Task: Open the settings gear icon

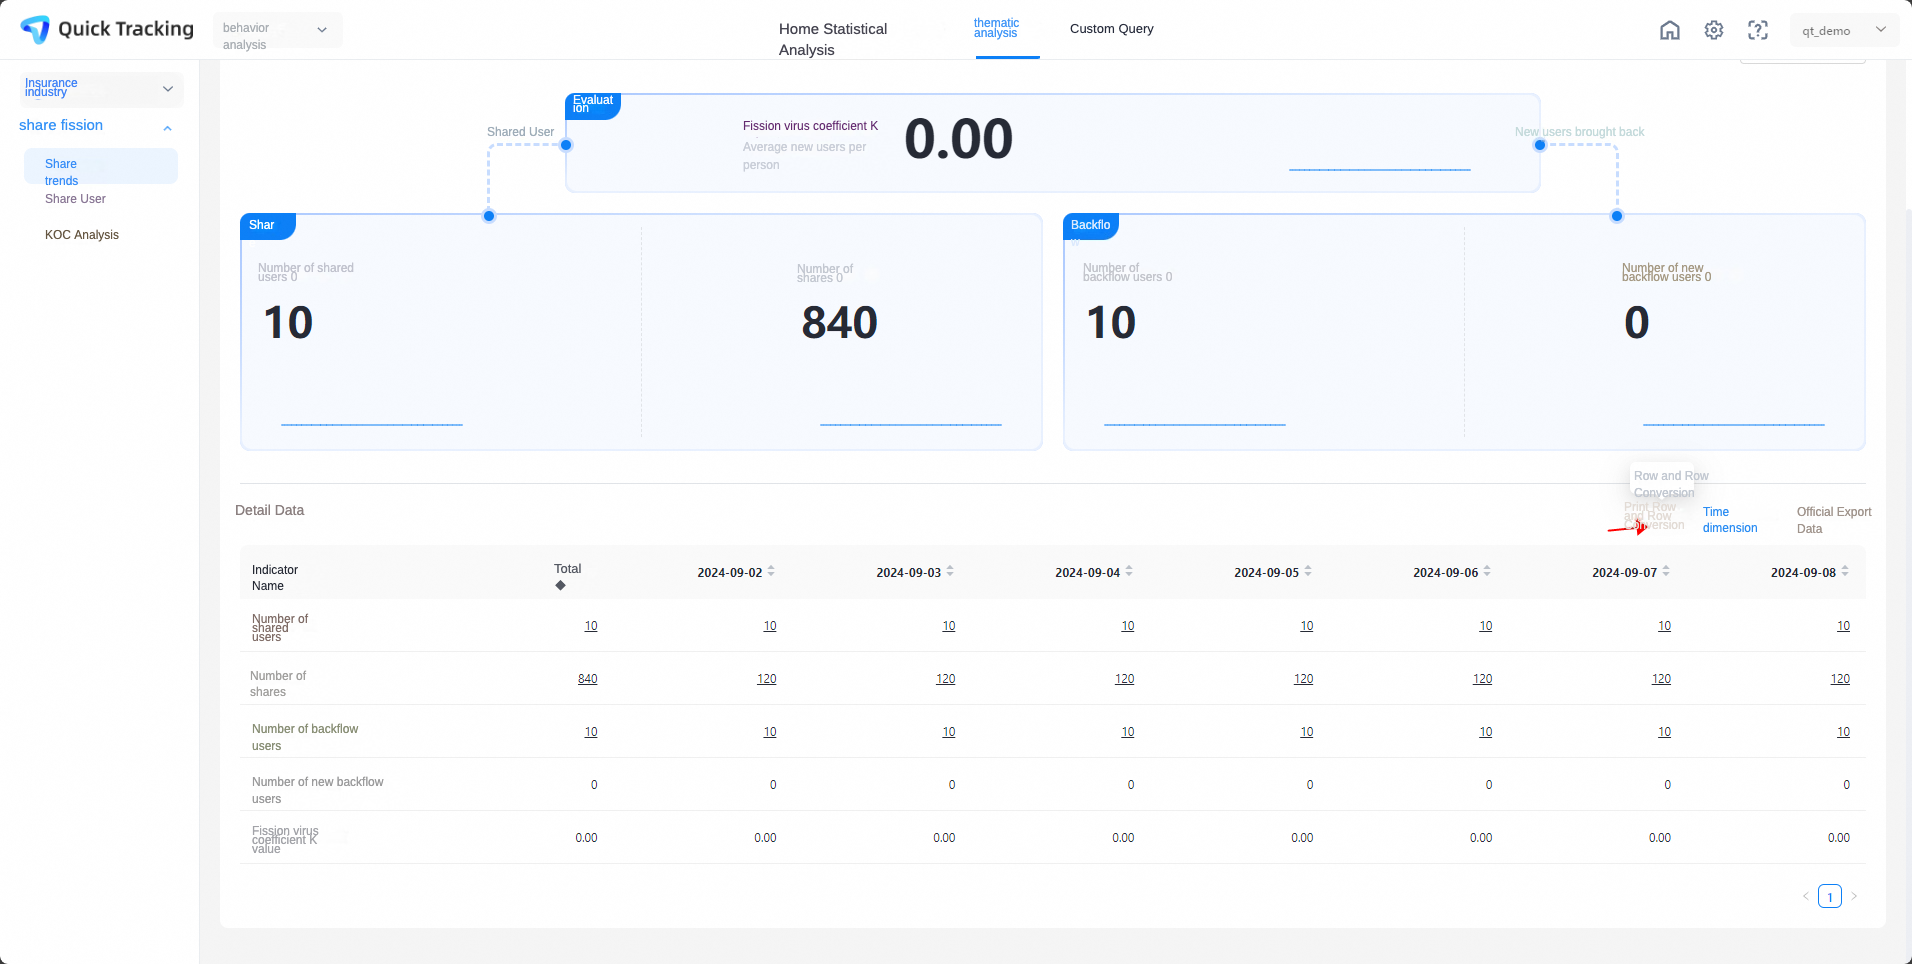Action: click(1714, 30)
